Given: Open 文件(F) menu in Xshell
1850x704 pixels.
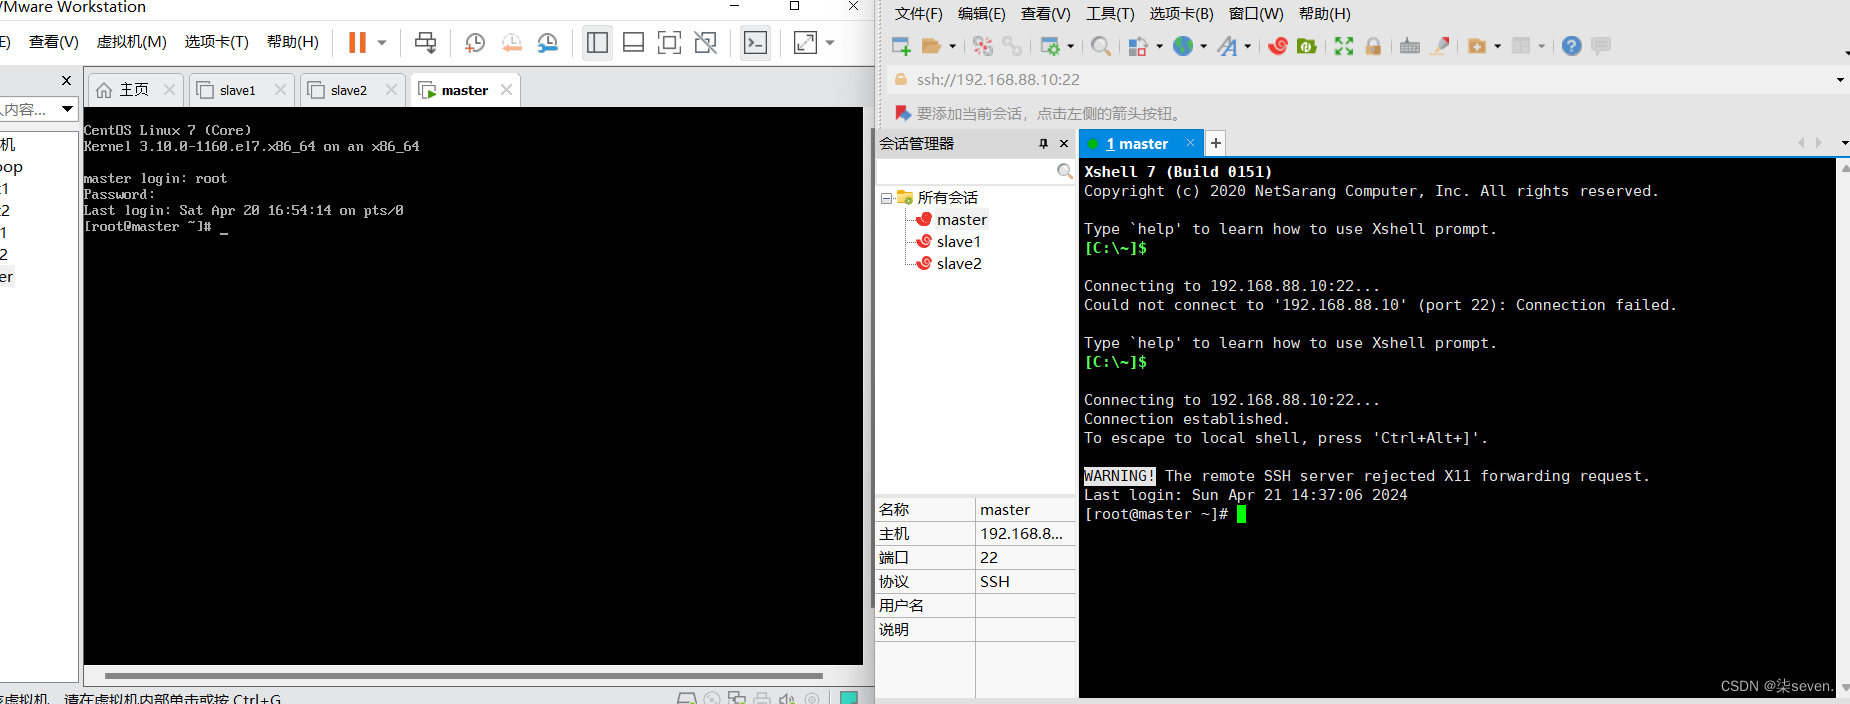Looking at the screenshot, I should click(x=918, y=14).
